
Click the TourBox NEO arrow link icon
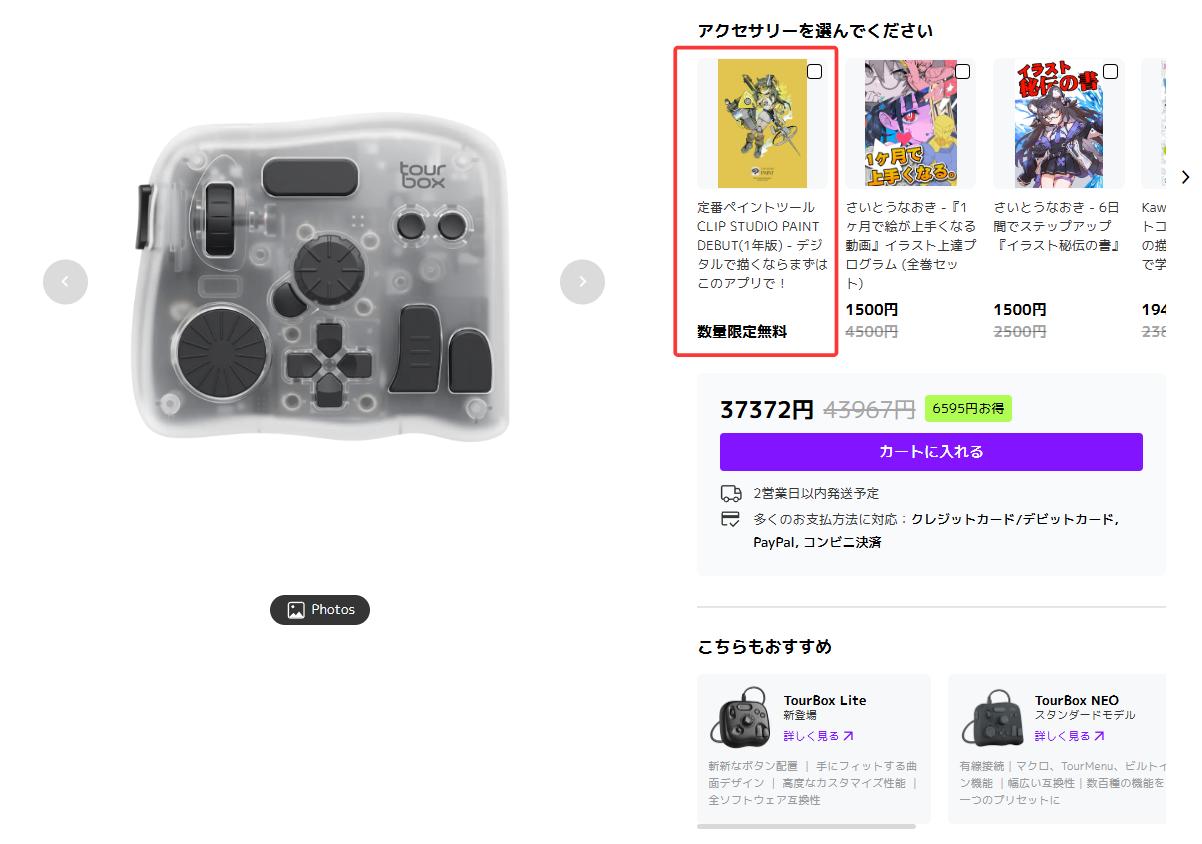1099,736
